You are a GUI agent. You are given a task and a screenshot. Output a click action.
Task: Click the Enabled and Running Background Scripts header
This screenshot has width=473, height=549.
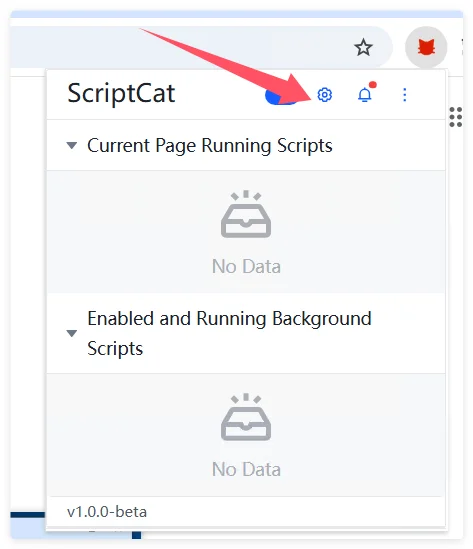(246, 333)
